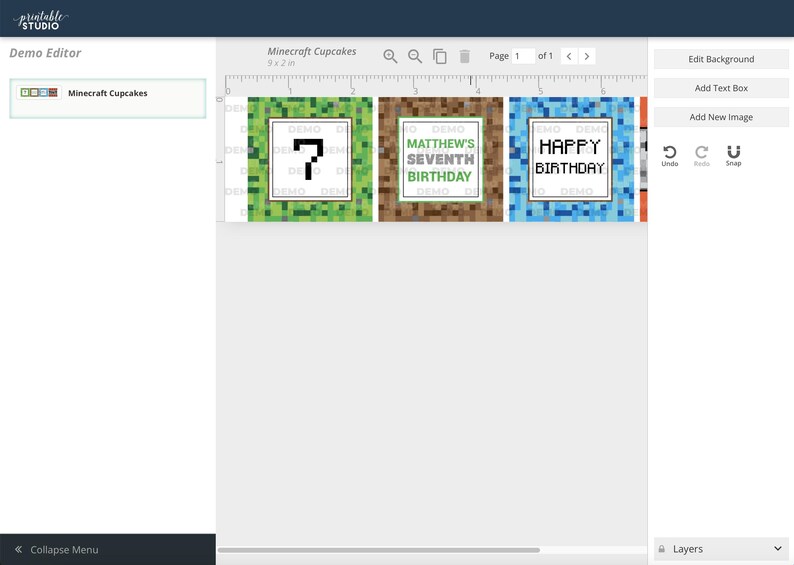Image resolution: width=794 pixels, height=565 pixels.
Task: Select the HAPPY text on blue tile
Action: coord(570,147)
